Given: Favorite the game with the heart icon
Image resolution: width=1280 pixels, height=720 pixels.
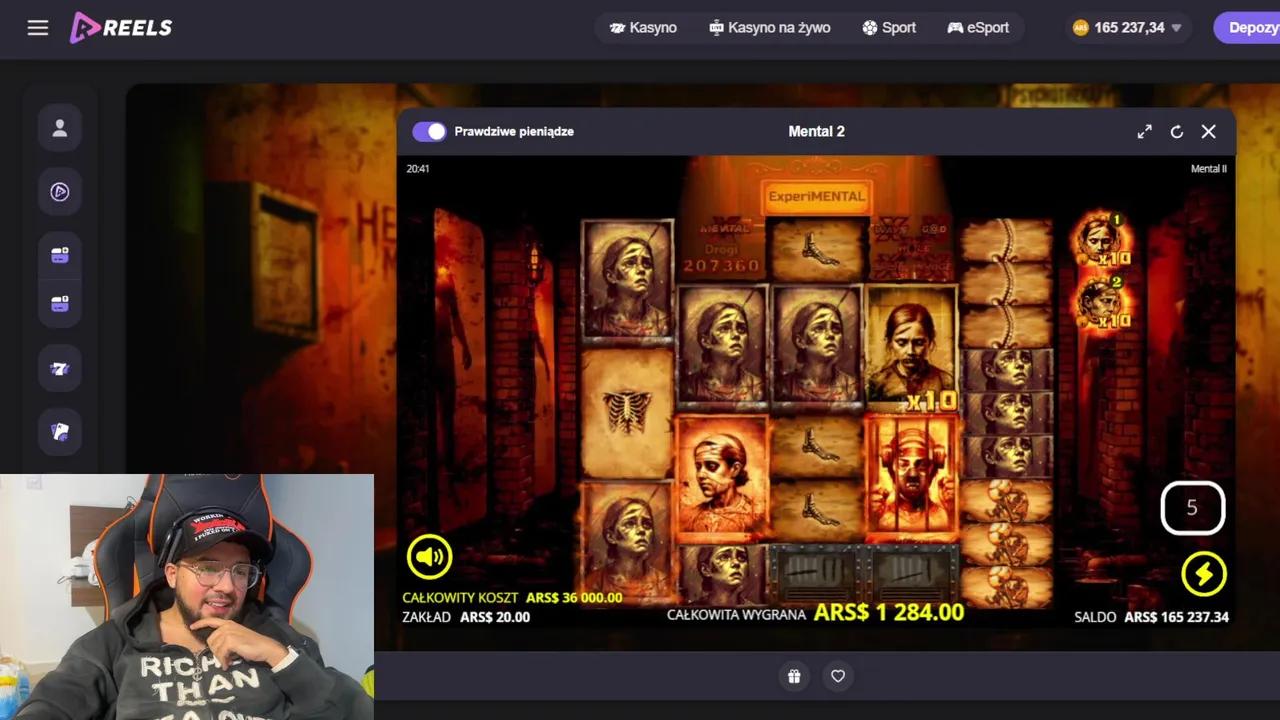Looking at the screenshot, I should pyautogui.click(x=838, y=676).
